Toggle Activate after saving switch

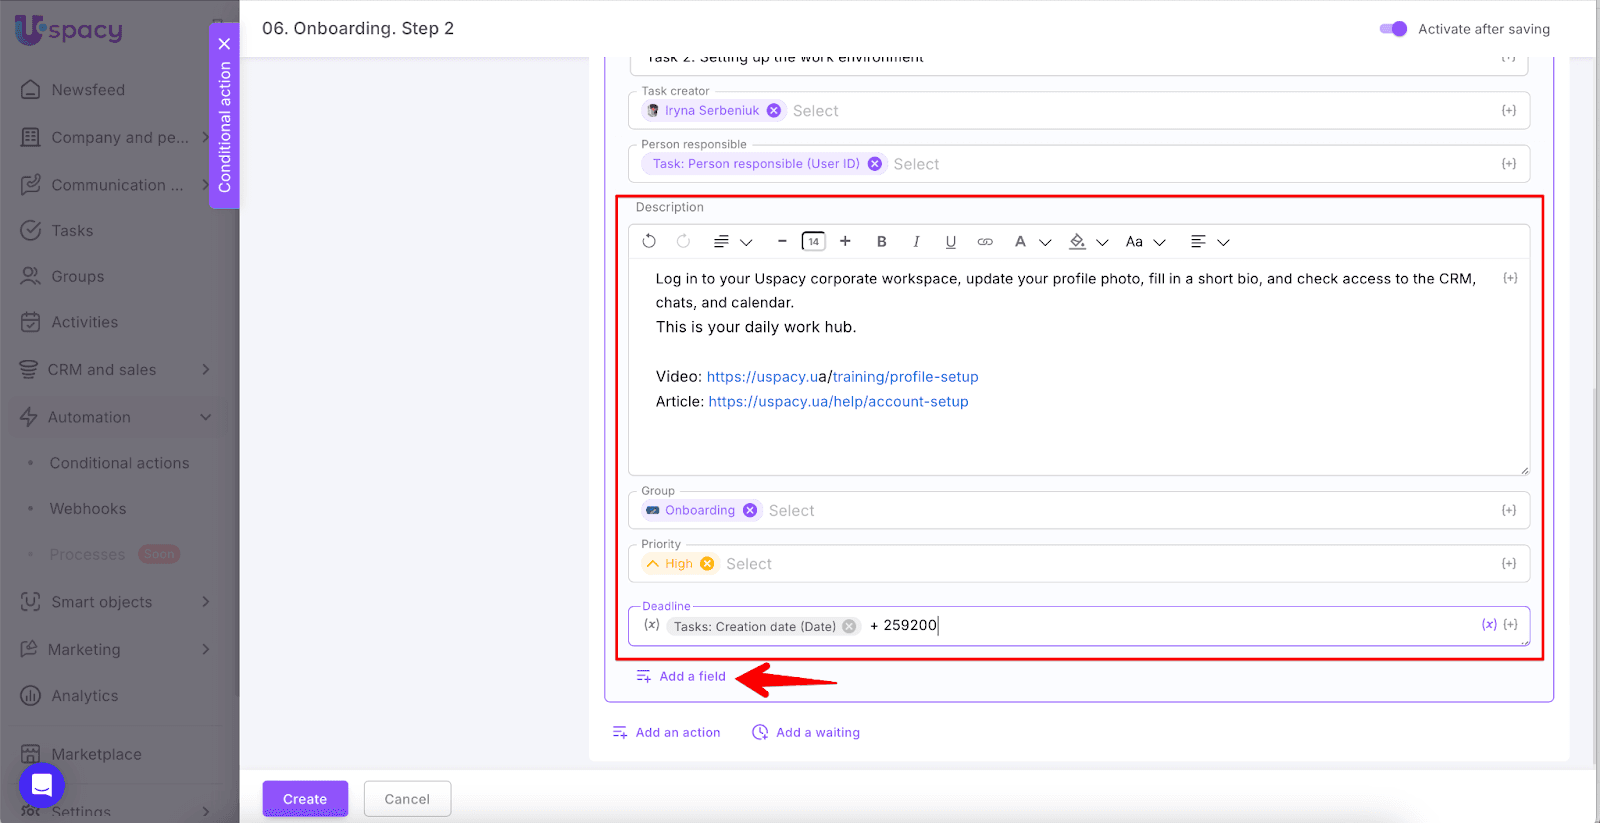(x=1393, y=29)
